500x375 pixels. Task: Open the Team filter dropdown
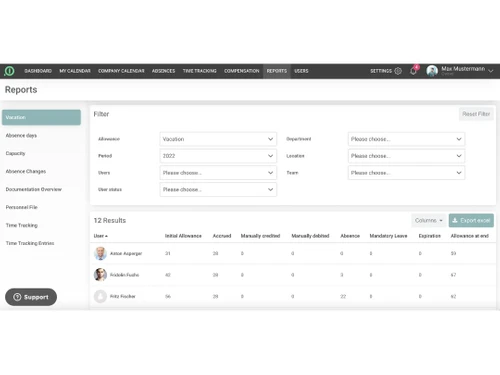406,173
